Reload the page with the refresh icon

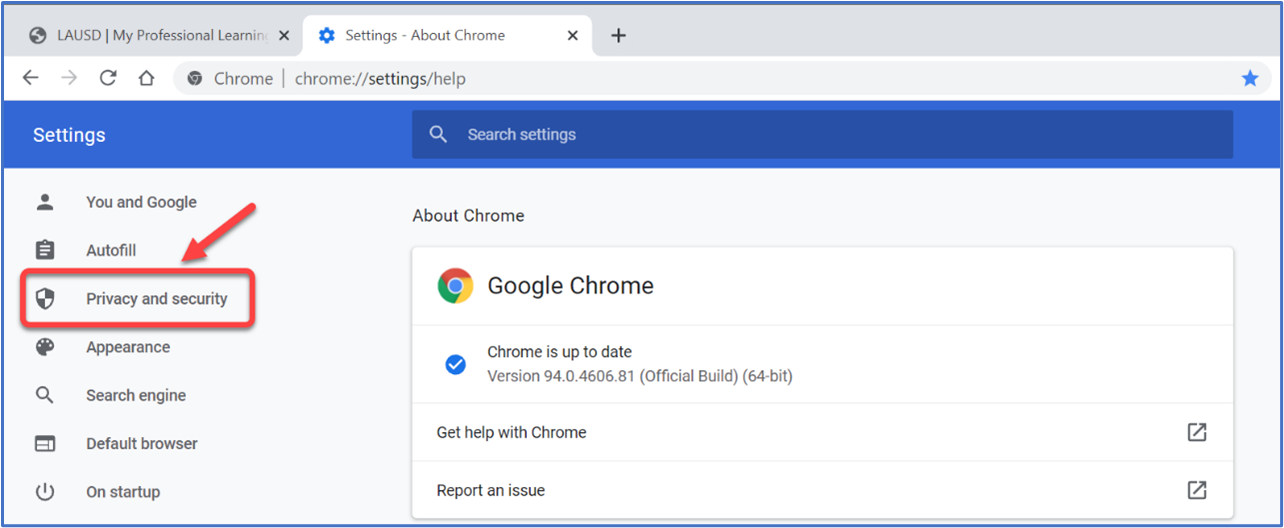coord(108,78)
